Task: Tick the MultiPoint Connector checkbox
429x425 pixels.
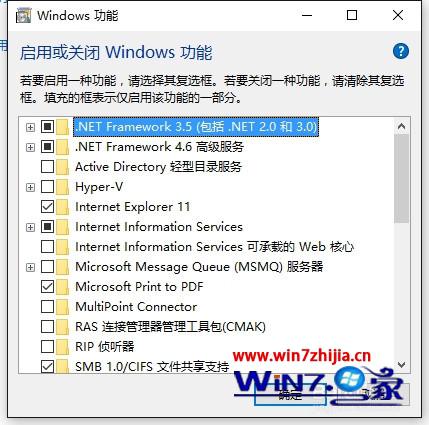Action: [47, 307]
